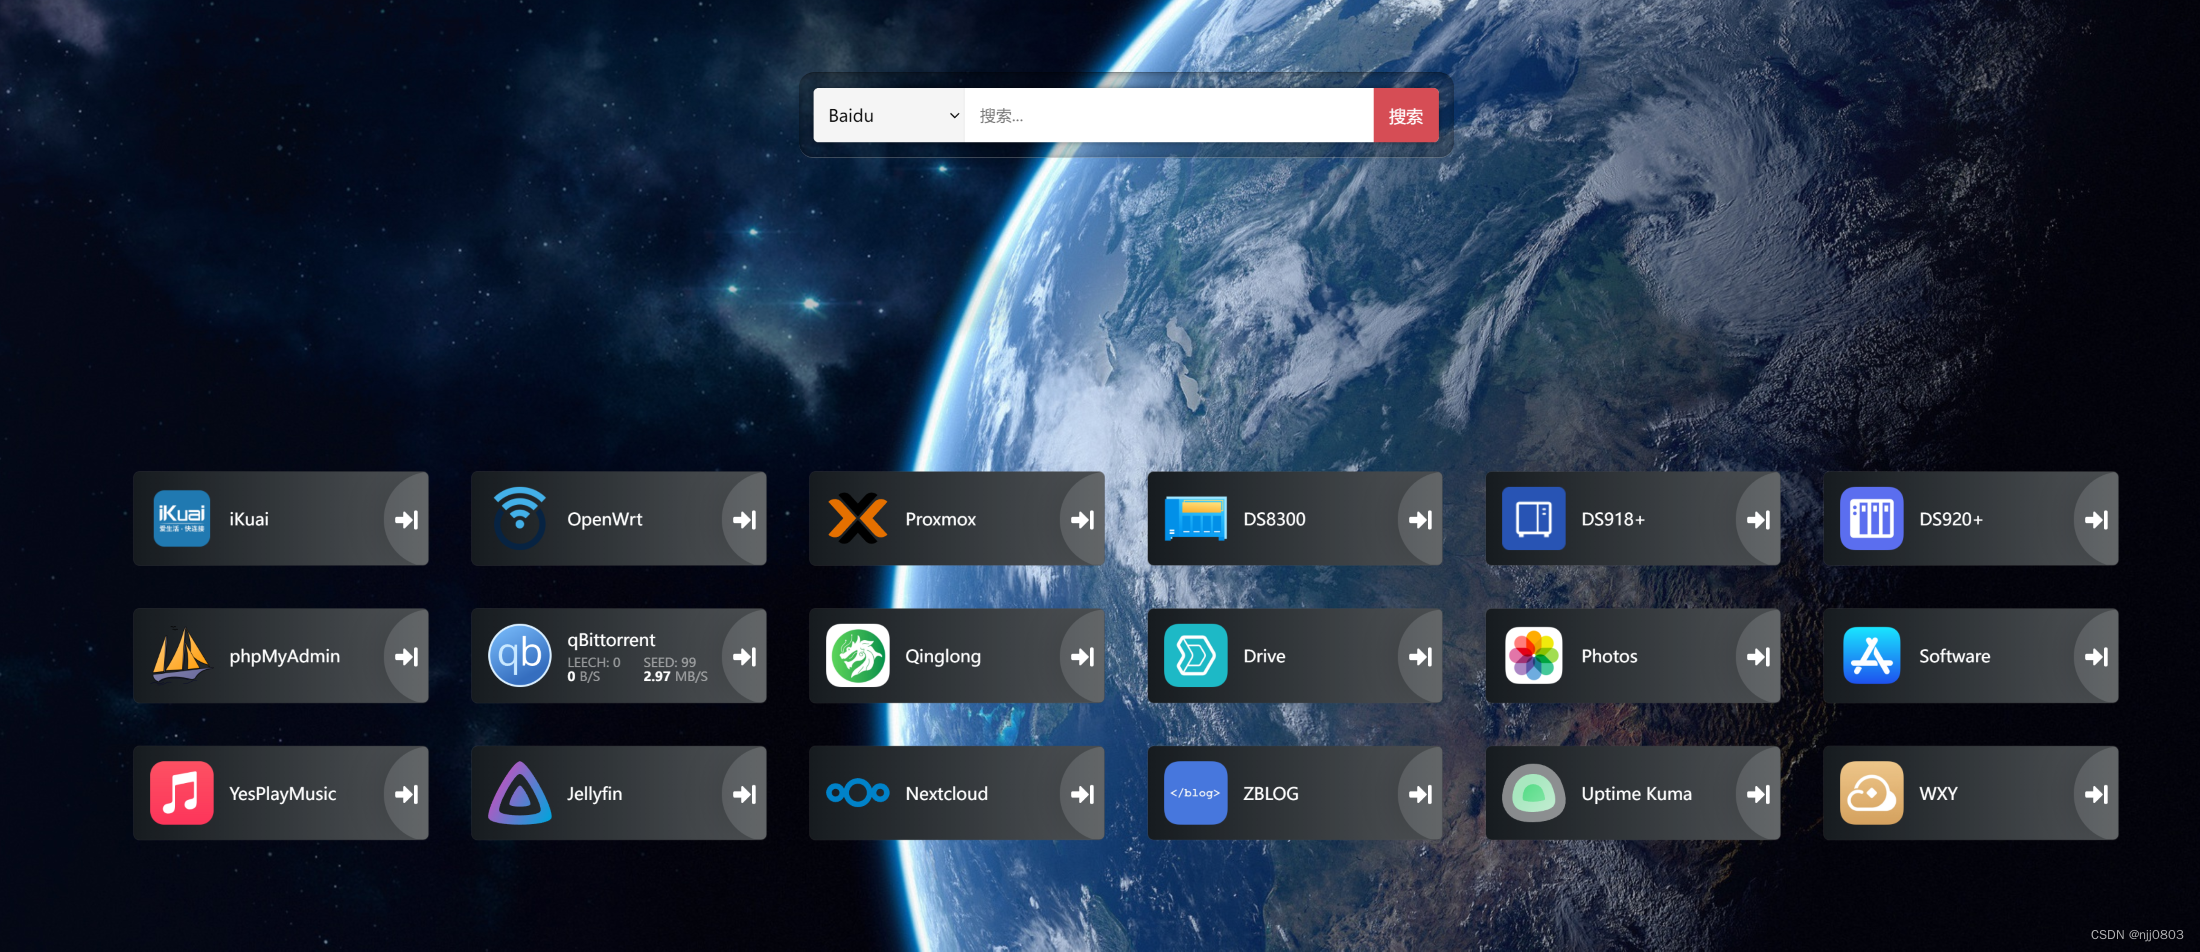2200x952 pixels.
Task: Click the DS920+ purple icon
Action: 1872,519
